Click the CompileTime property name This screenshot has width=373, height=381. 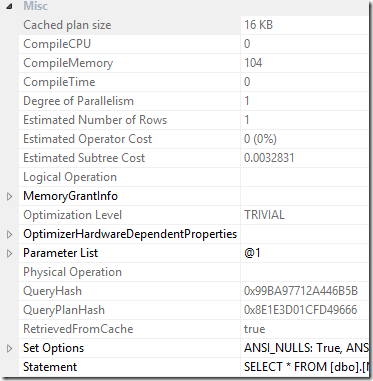pos(59,82)
